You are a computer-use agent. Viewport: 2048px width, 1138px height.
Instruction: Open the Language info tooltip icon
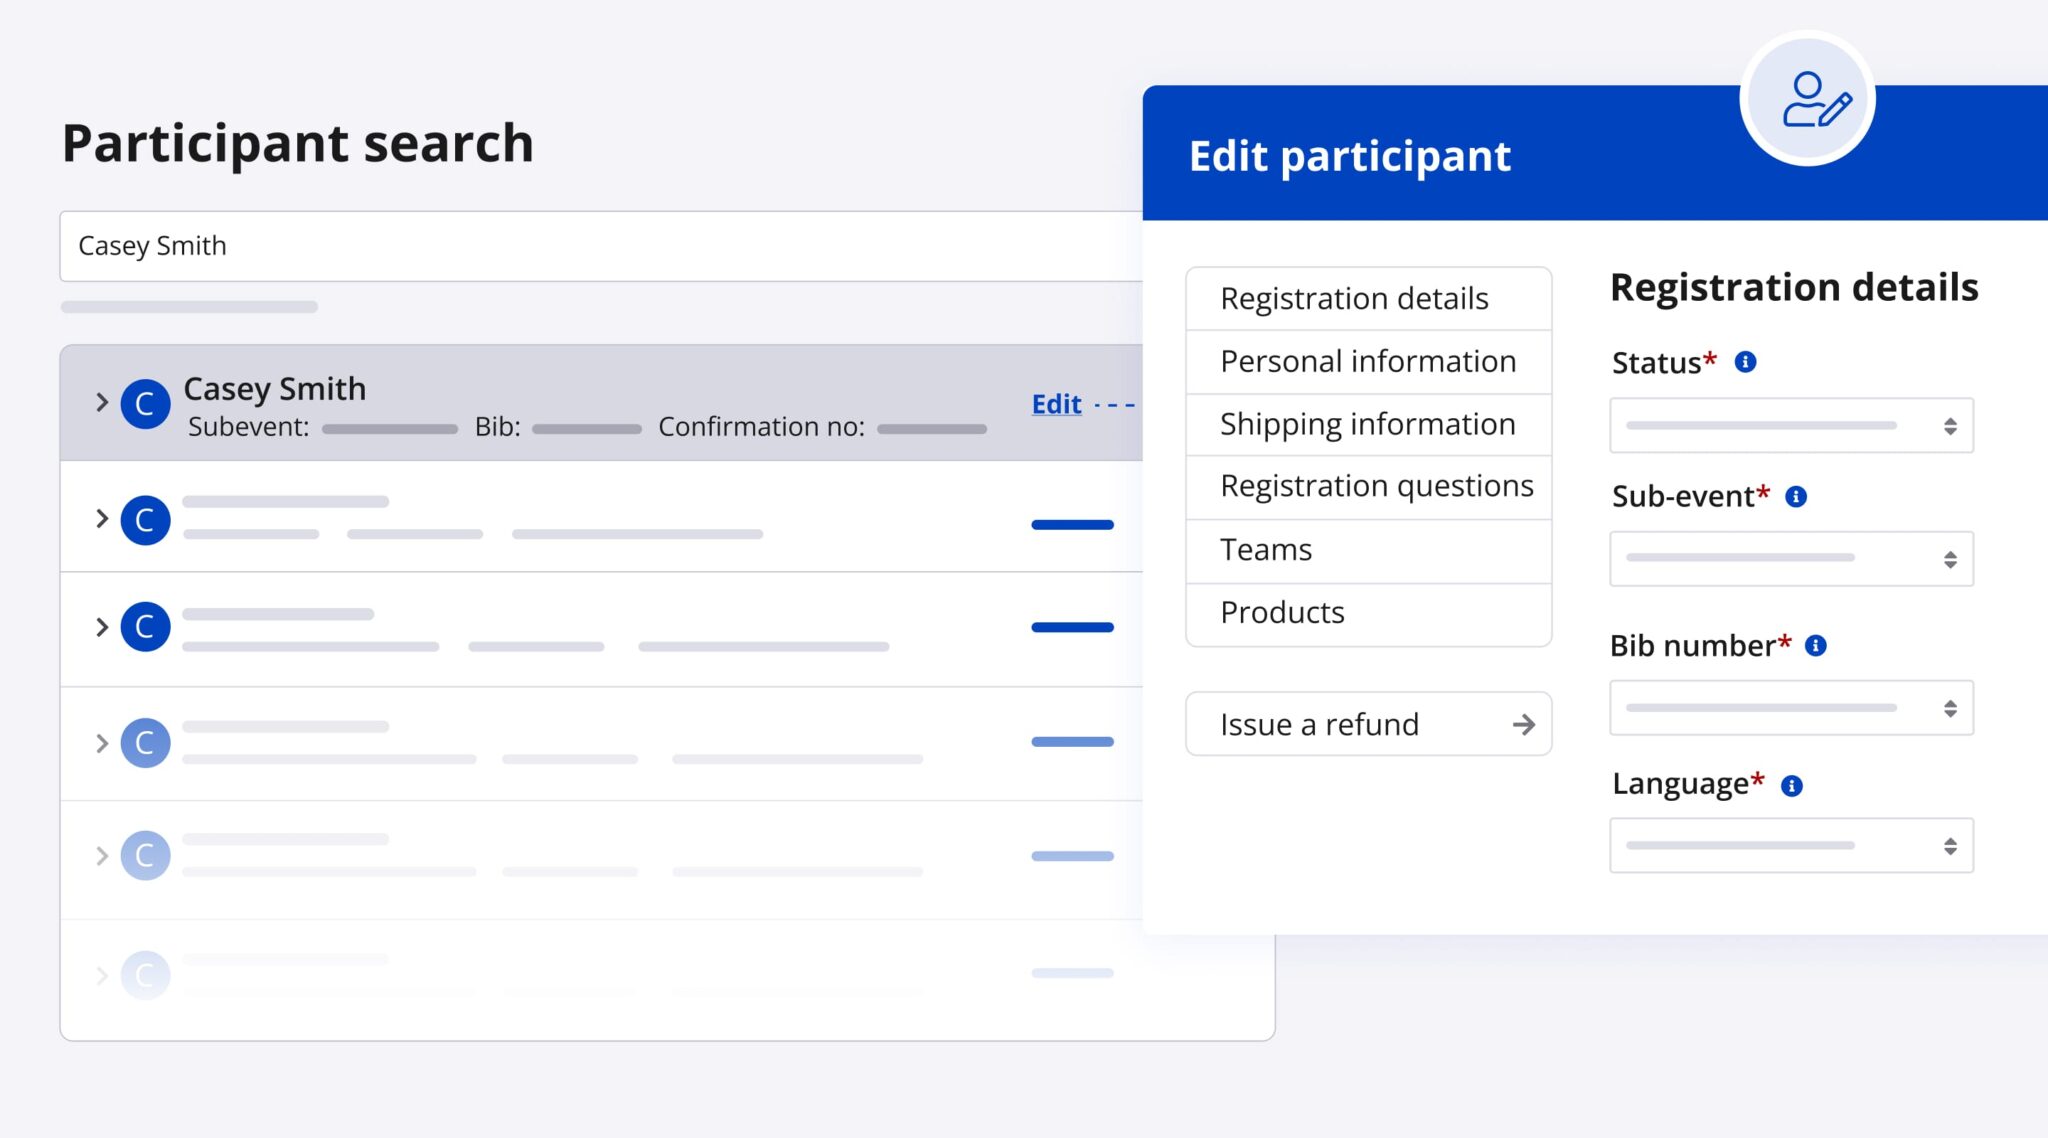click(1791, 784)
